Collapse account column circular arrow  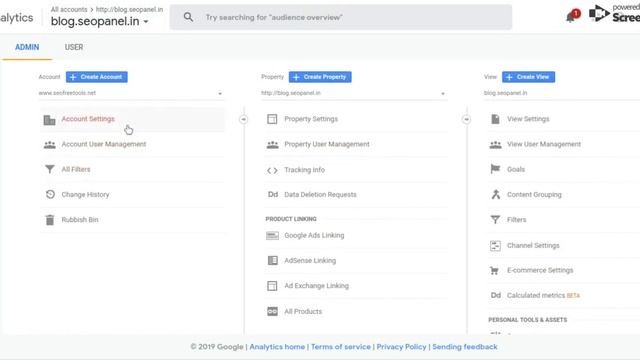[243, 119]
